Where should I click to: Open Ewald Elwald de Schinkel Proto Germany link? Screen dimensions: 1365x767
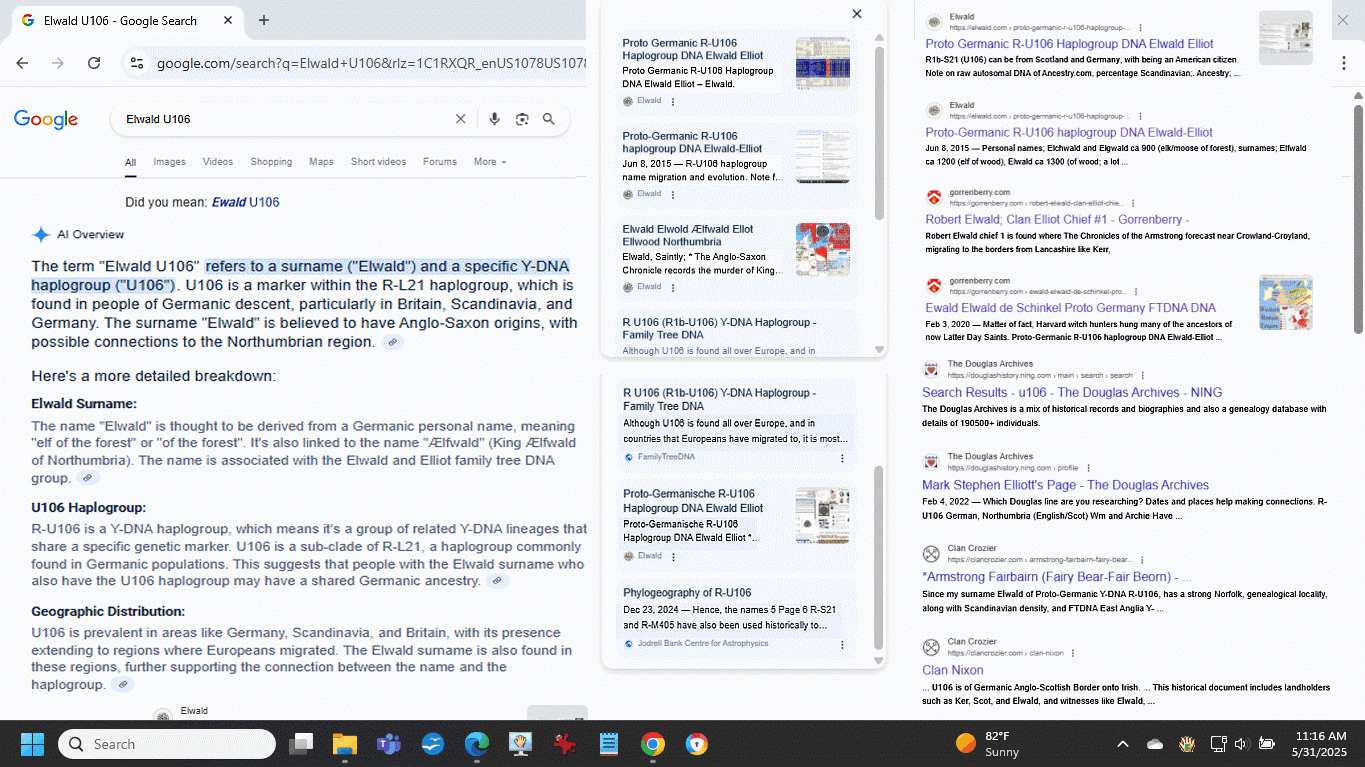point(1070,308)
